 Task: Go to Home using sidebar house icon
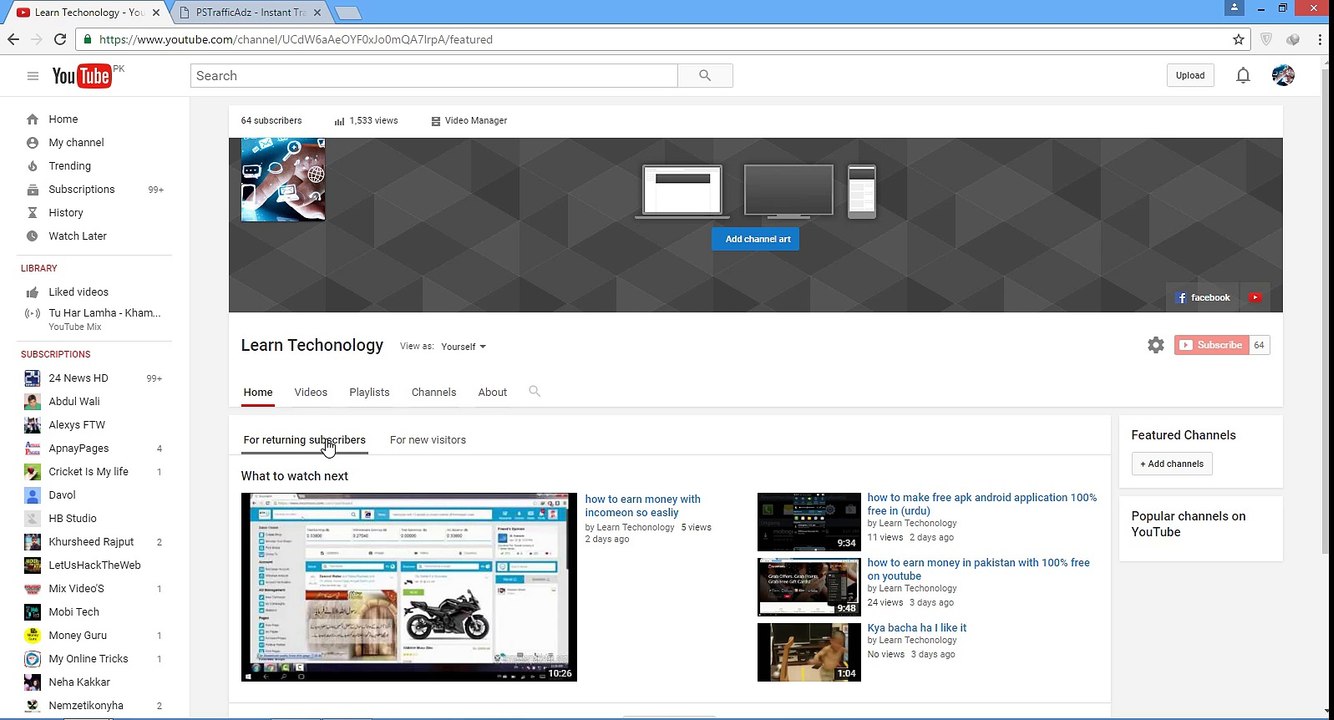tap(33, 119)
